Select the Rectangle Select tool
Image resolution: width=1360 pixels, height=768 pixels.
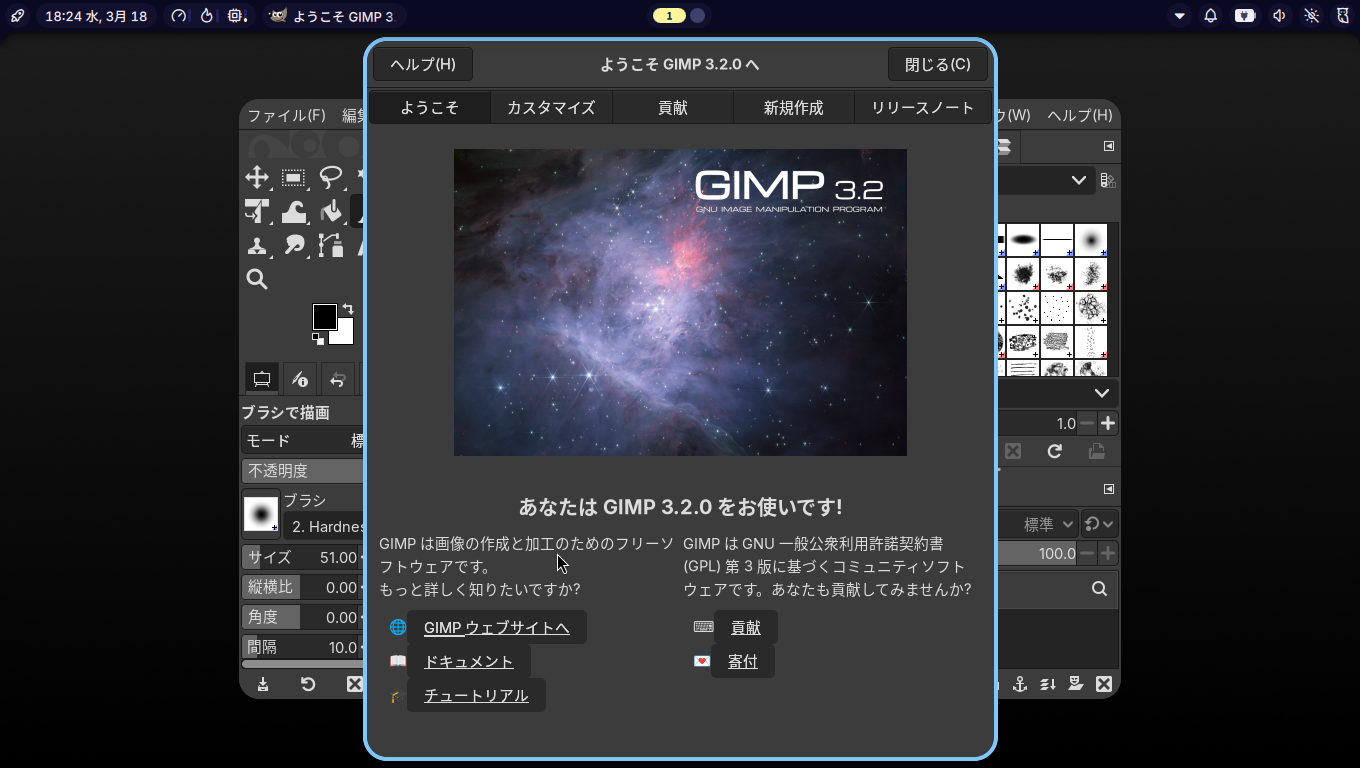pos(294,178)
